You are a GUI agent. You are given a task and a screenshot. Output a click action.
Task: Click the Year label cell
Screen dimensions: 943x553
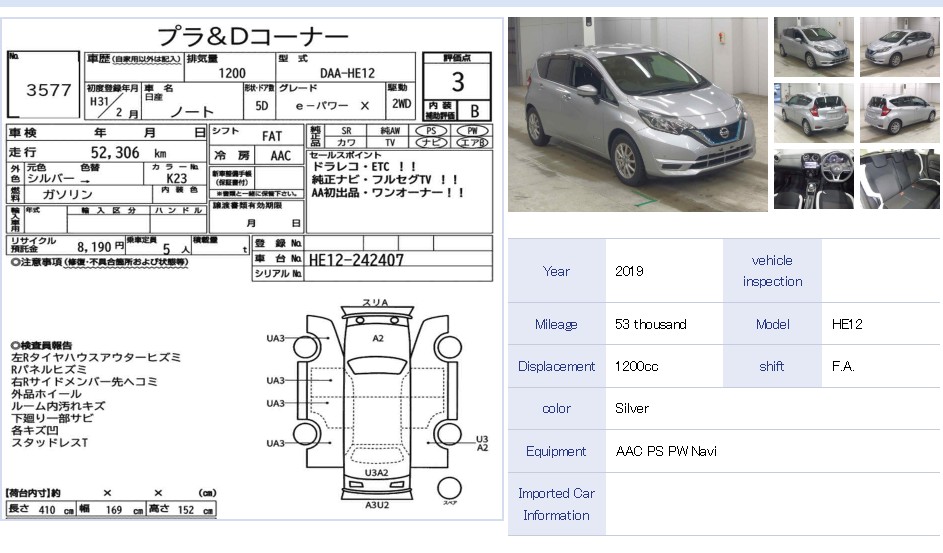(x=556, y=271)
